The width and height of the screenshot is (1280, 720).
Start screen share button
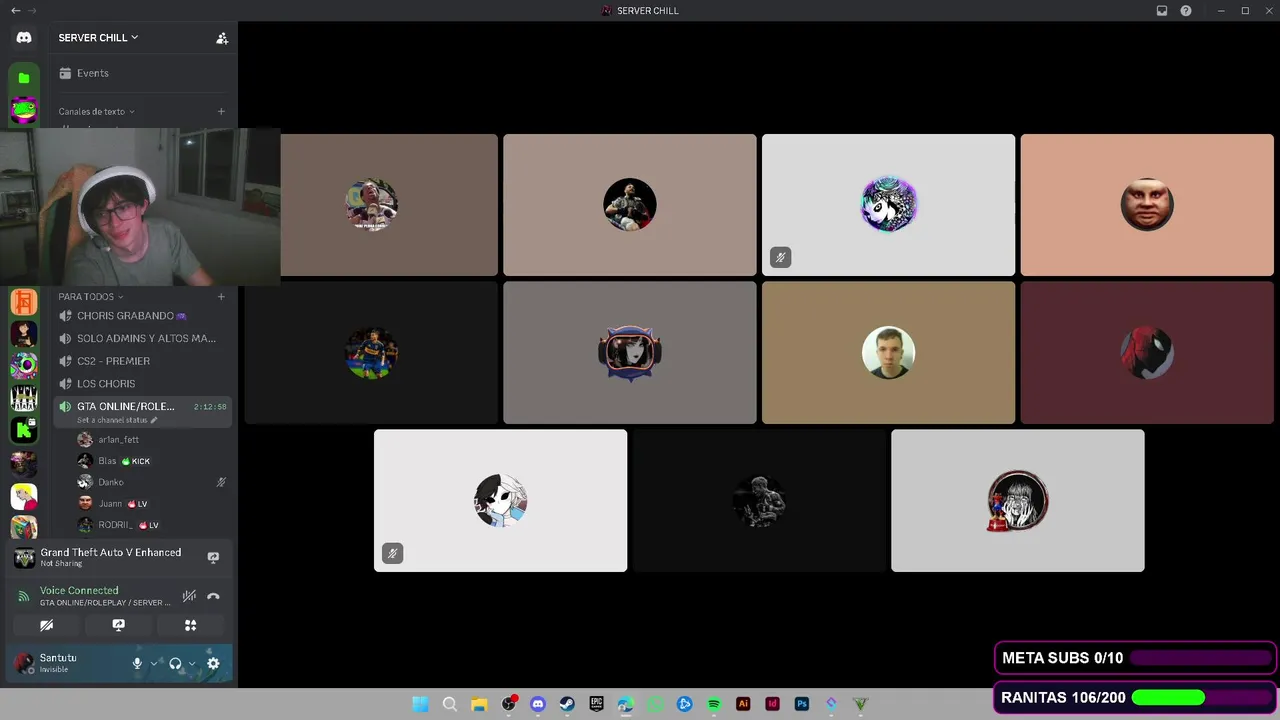click(x=118, y=625)
